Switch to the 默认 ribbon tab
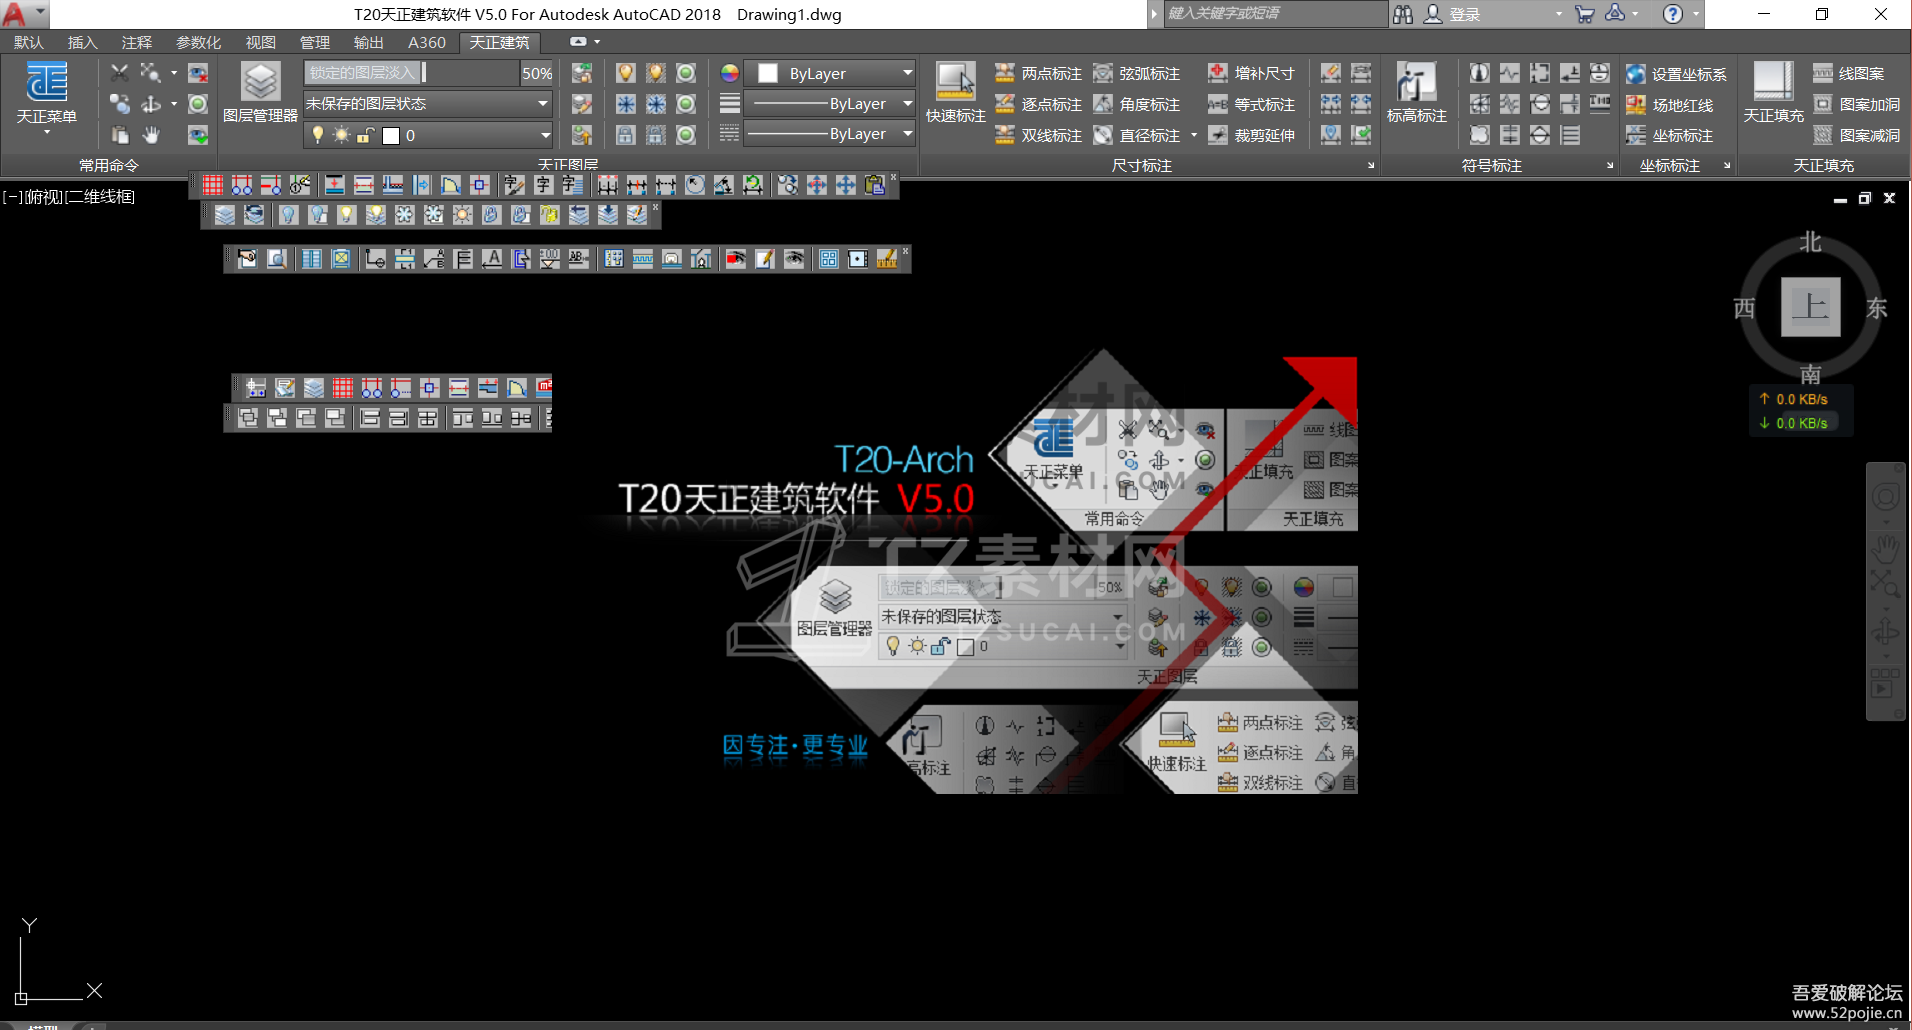Screen dimensions: 1912x1030 tap(29, 42)
